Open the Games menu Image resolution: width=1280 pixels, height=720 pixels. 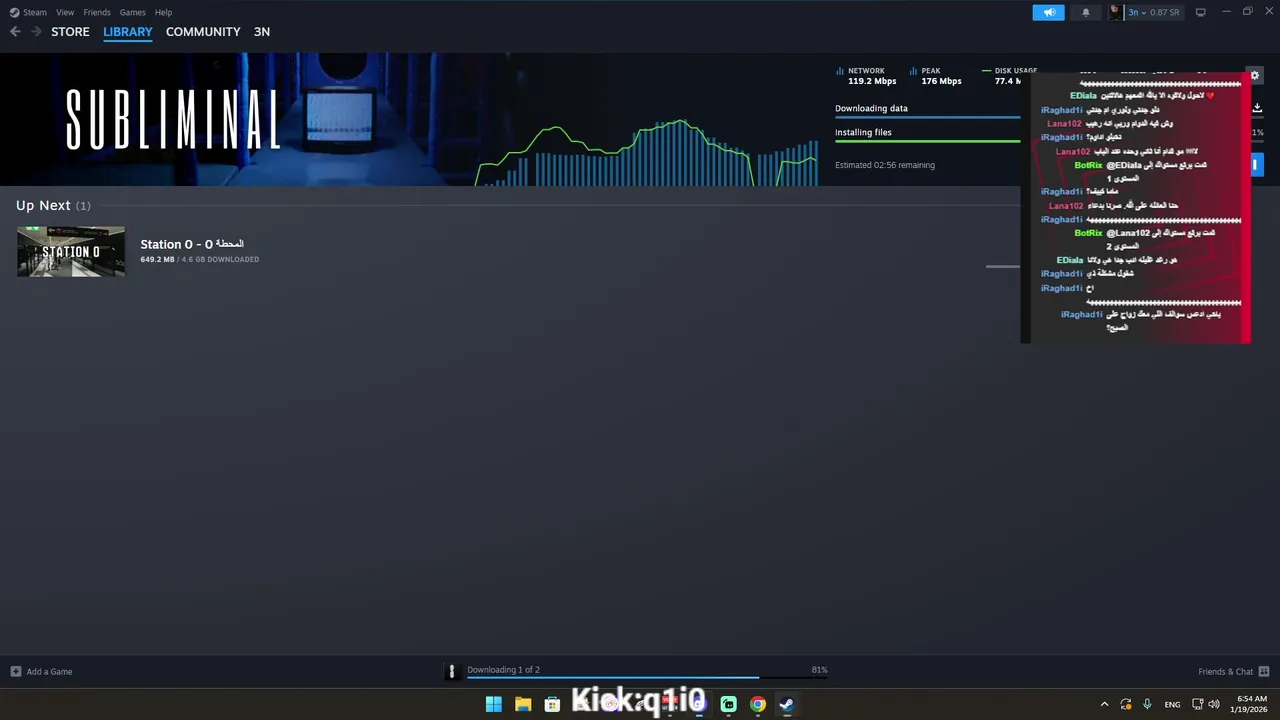132,12
